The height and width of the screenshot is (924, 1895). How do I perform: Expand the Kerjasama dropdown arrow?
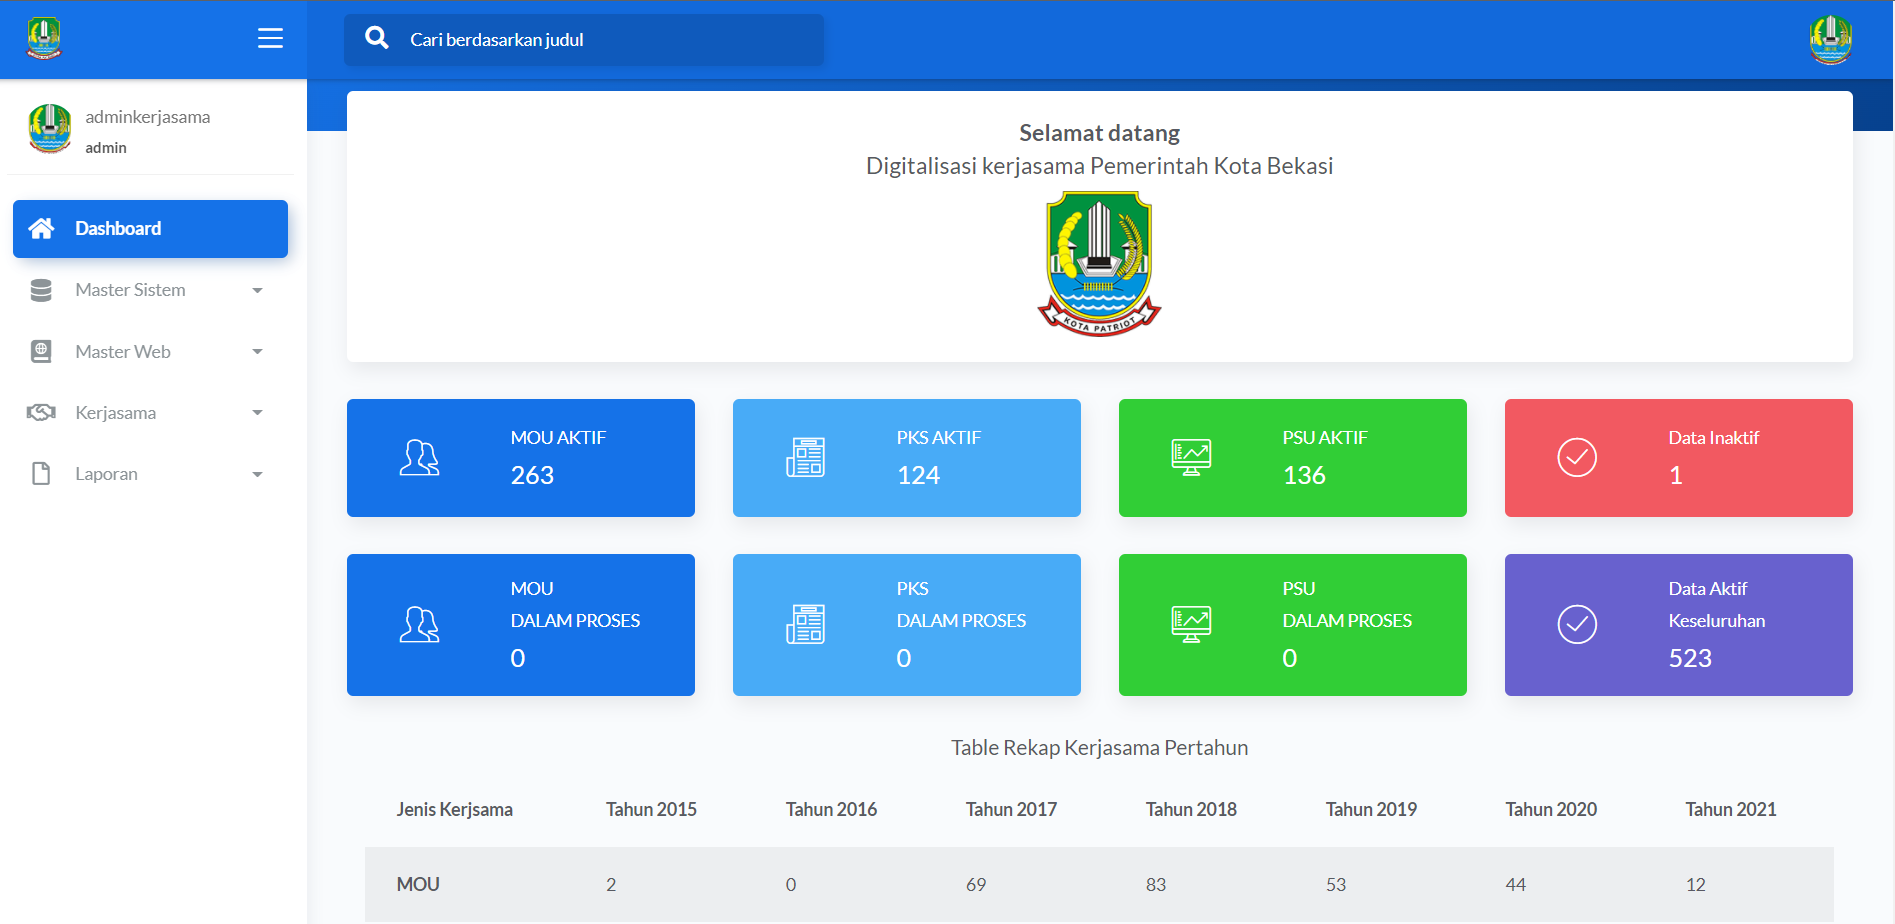click(257, 413)
